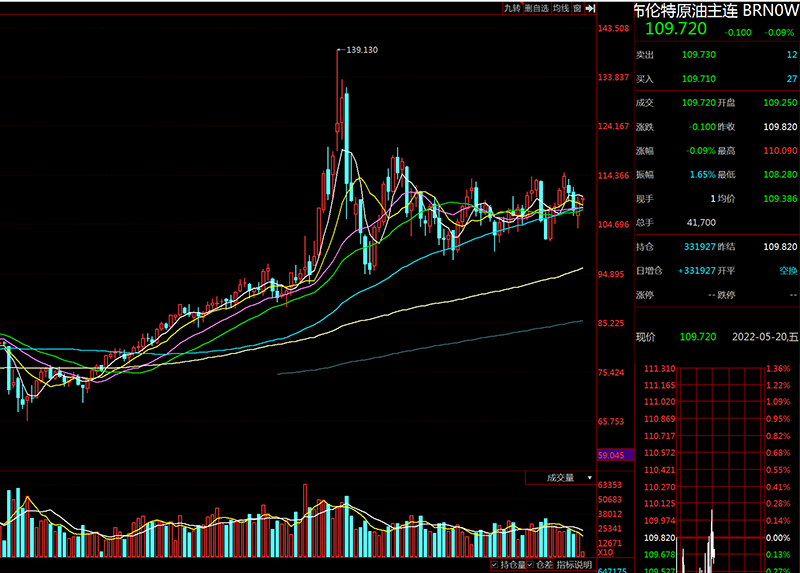Click the 卖出 ask price 109.730
Viewport: 800px width, 573px height.
pyautogui.click(x=698, y=56)
